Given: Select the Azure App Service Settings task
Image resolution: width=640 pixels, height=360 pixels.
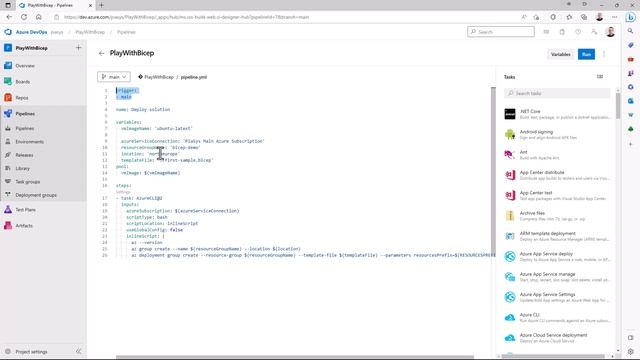Looking at the screenshot, I should click(x=557, y=297).
